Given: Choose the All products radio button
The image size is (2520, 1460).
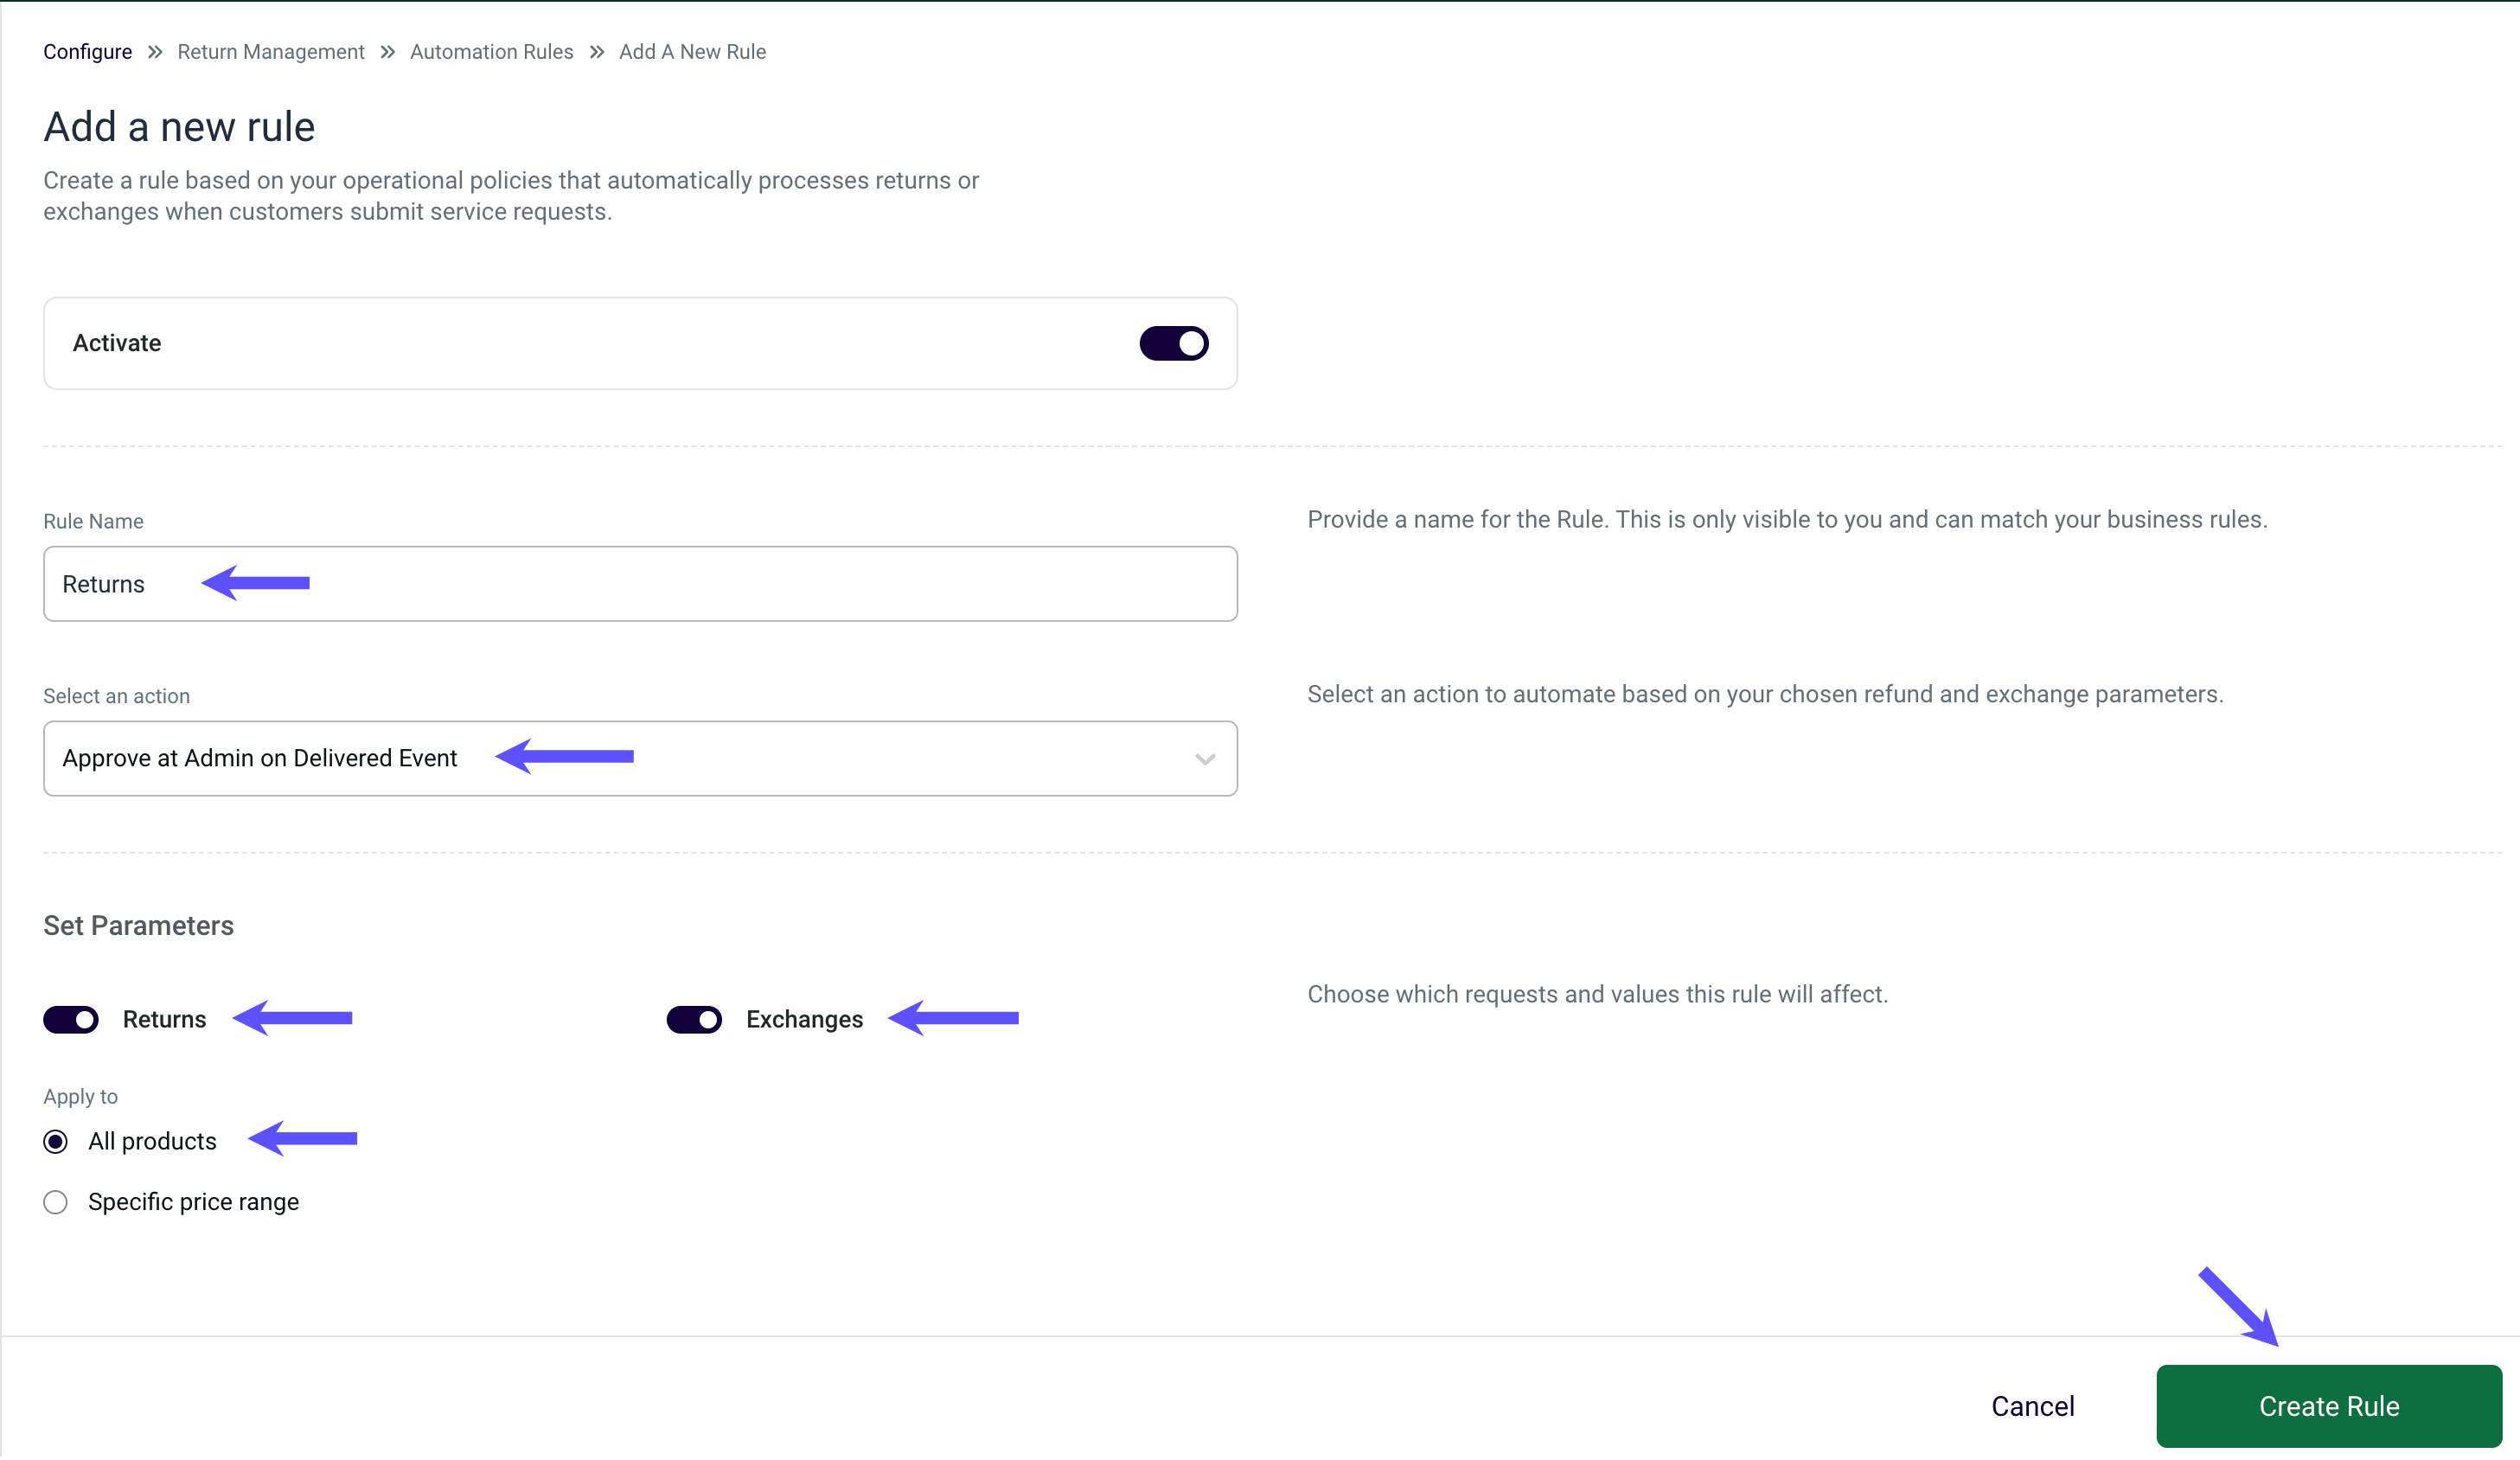Looking at the screenshot, I should [55, 1141].
